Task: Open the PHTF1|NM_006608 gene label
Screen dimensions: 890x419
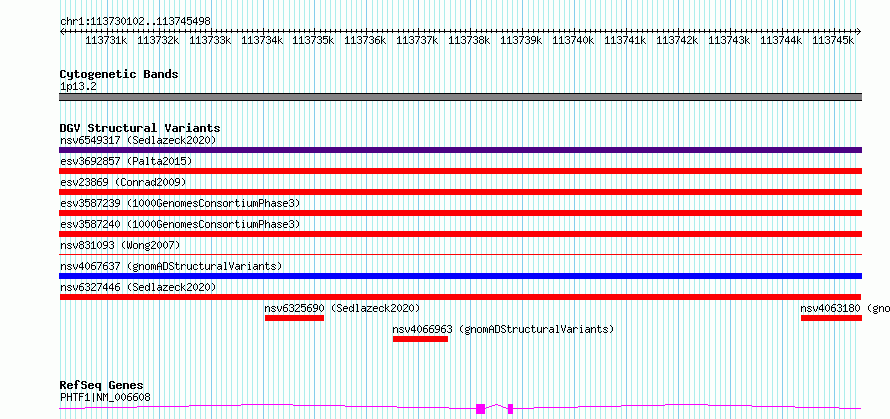Action: click(x=105, y=397)
